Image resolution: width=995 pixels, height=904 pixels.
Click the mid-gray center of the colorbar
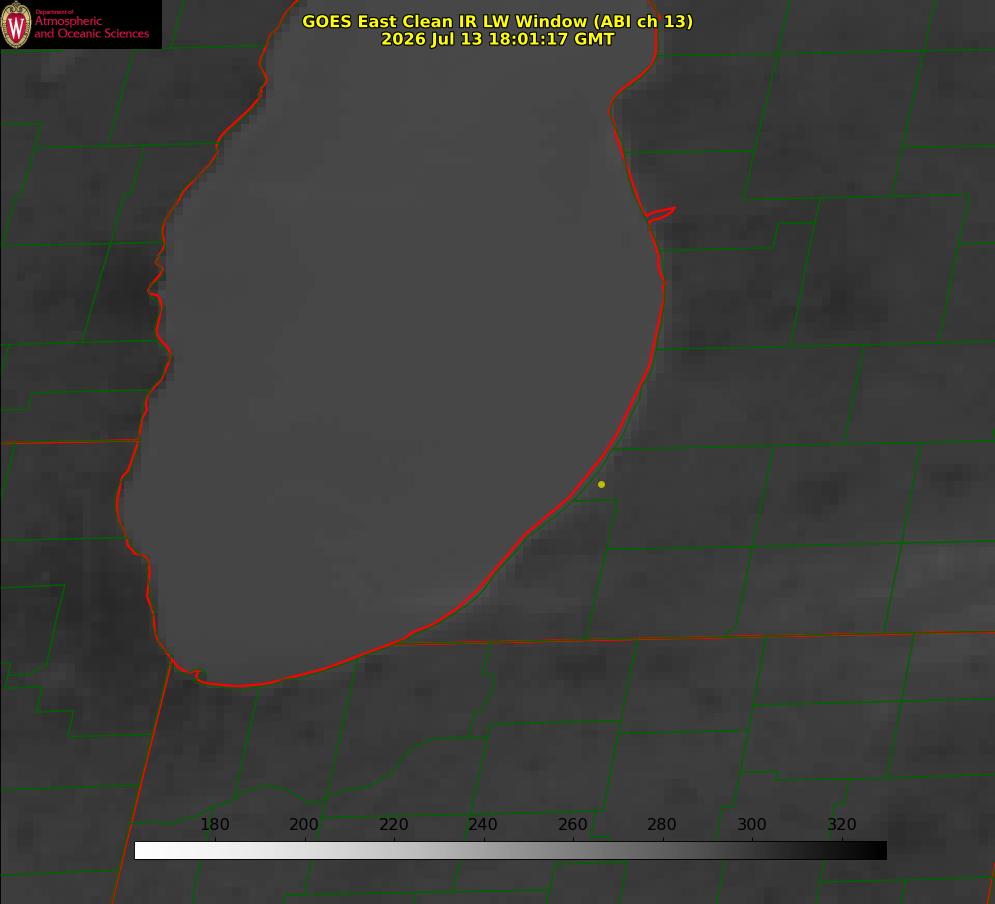point(511,851)
